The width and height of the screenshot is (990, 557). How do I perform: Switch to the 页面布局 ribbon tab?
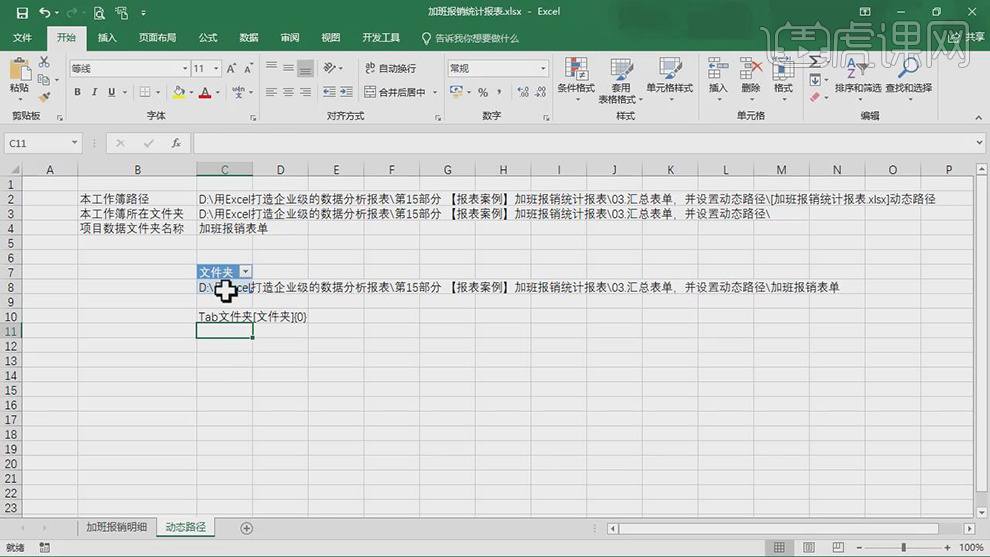click(x=157, y=38)
